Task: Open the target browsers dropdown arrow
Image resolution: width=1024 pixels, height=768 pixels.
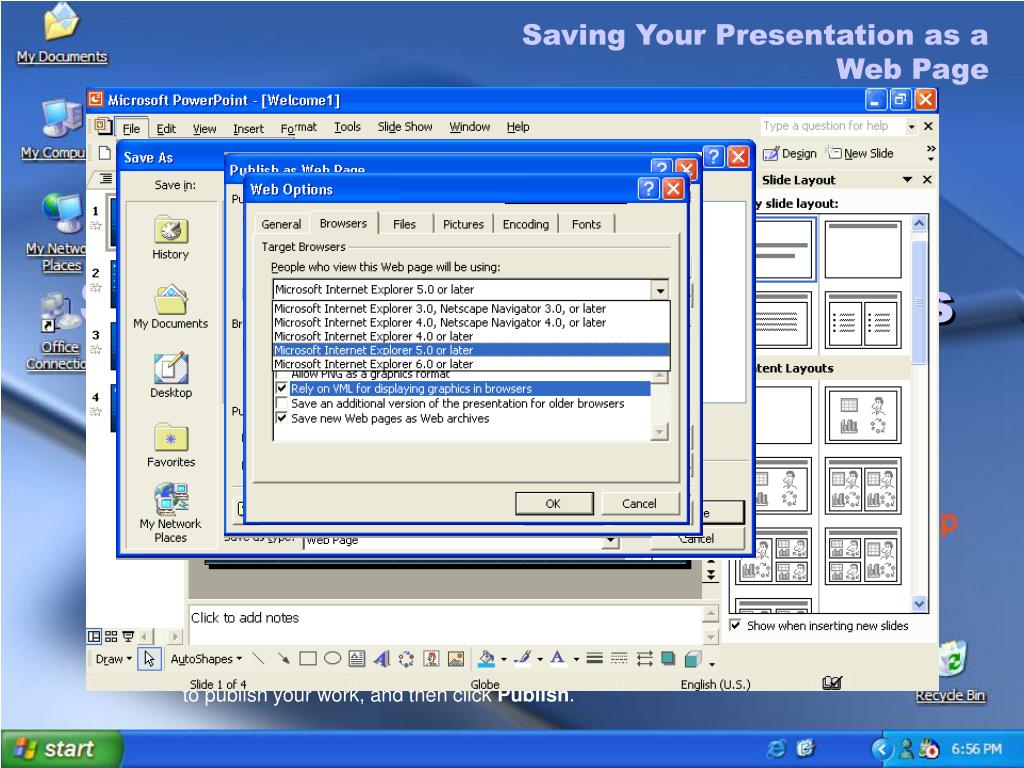Action: 660,290
